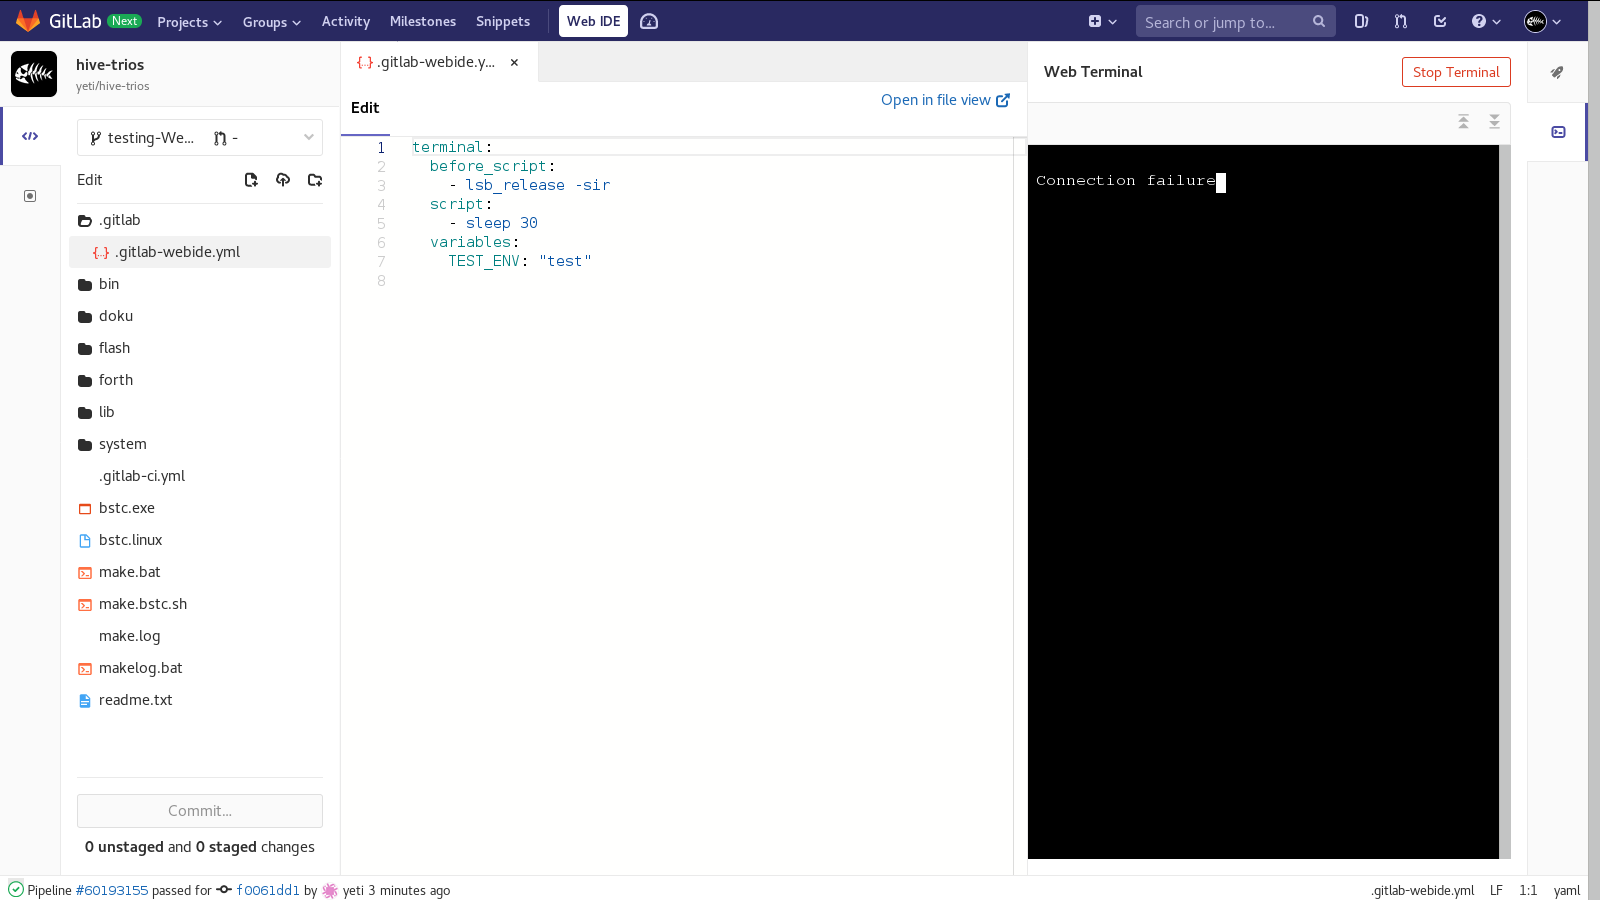Viewport: 1600px width, 900px height.
Task: Go to the Milestones menu item
Action: (422, 21)
